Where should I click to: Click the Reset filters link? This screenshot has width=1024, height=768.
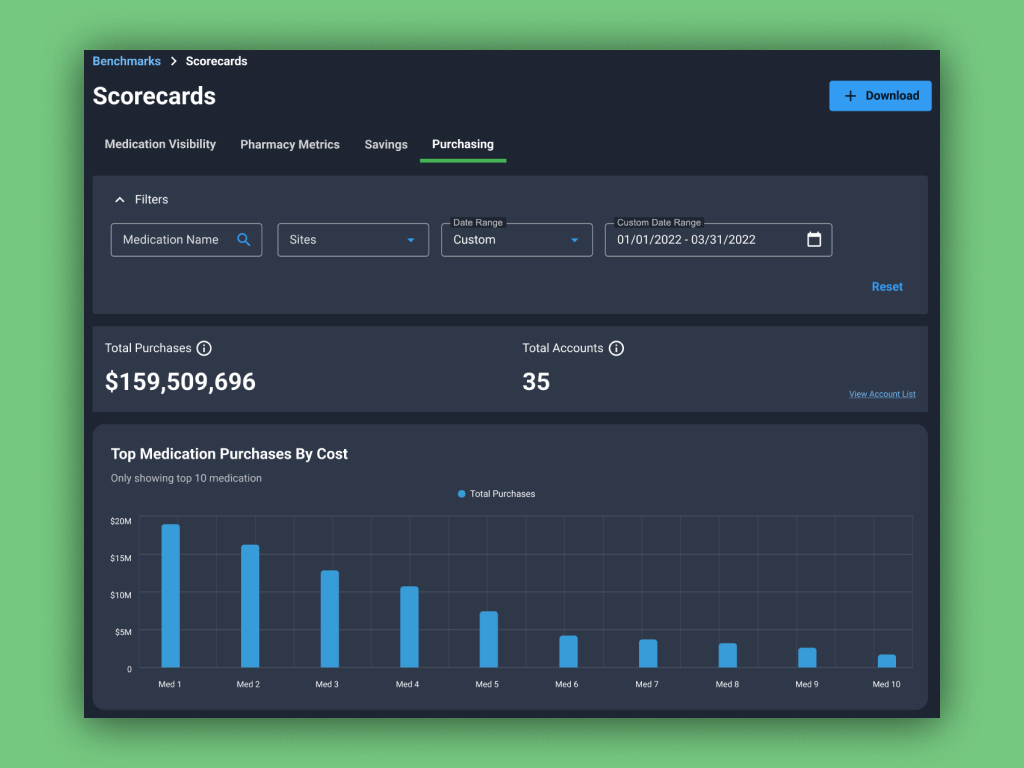coord(887,287)
